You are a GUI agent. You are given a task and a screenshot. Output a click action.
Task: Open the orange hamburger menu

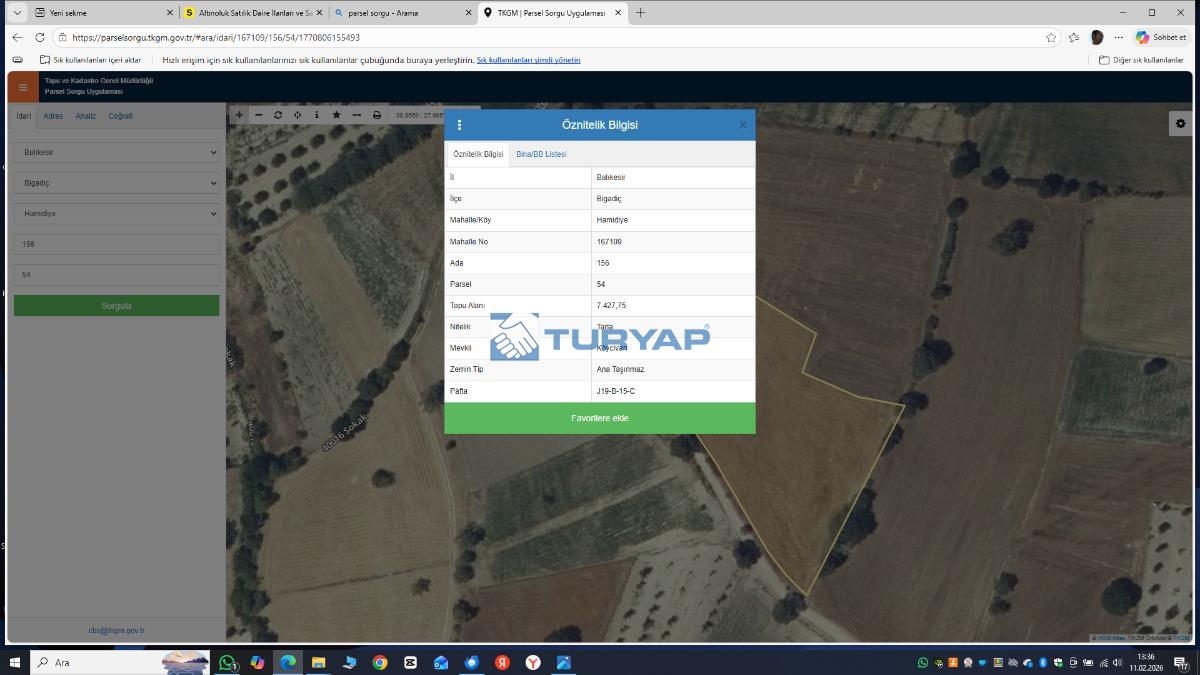click(23, 87)
